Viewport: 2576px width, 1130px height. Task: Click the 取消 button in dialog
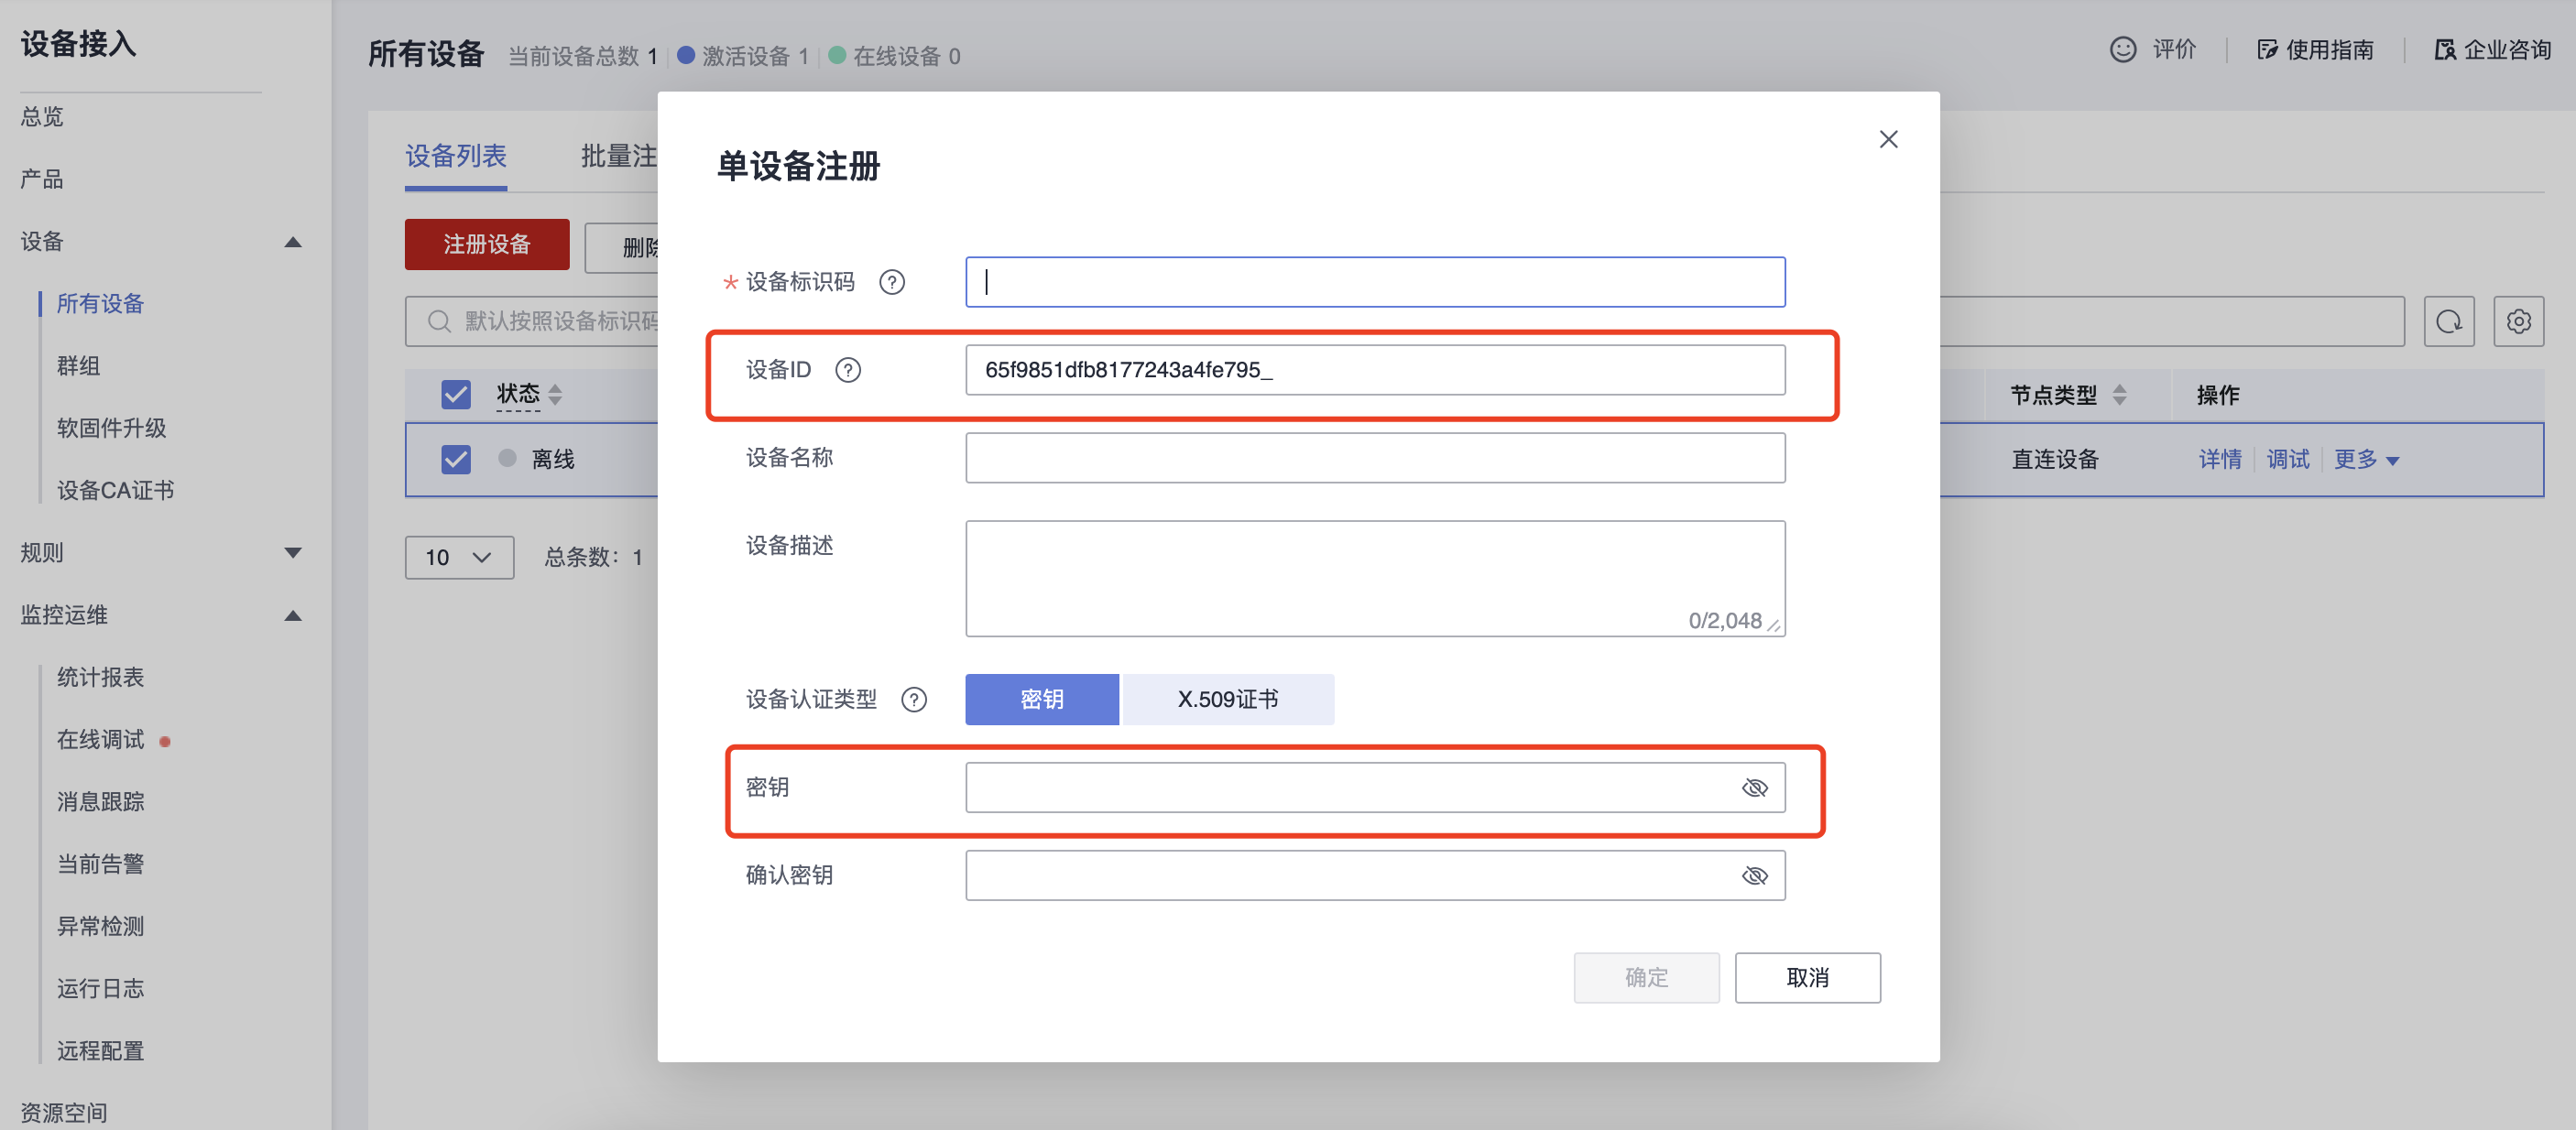[x=1807, y=978]
